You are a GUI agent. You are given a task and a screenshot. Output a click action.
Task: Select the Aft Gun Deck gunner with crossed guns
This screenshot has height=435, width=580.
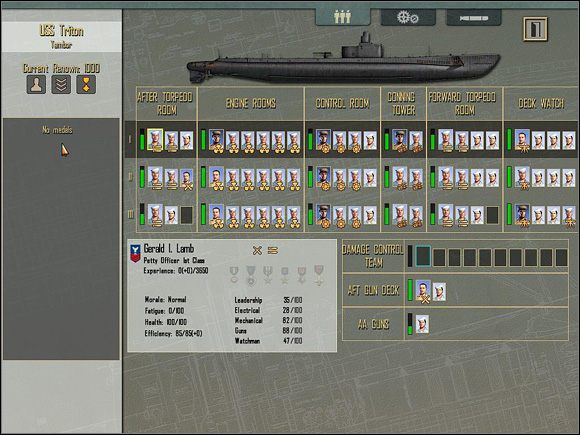click(x=423, y=291)
